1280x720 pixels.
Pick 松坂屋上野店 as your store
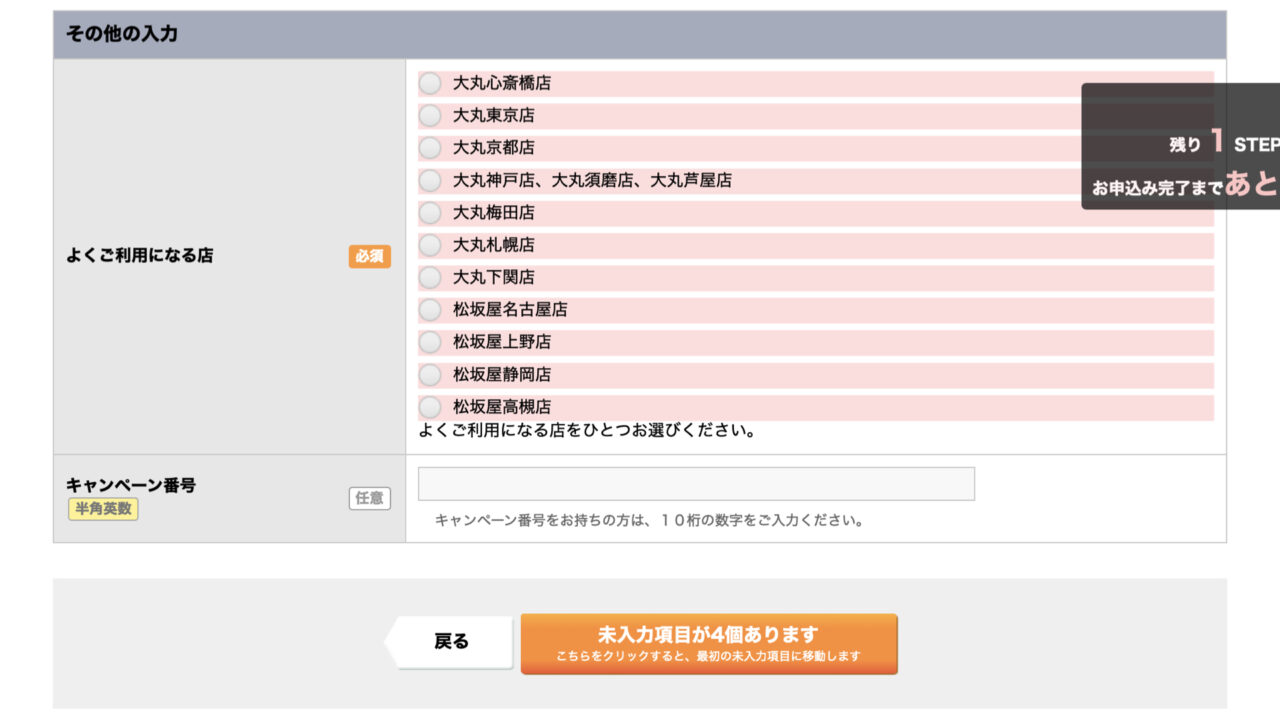pos(430,342)
